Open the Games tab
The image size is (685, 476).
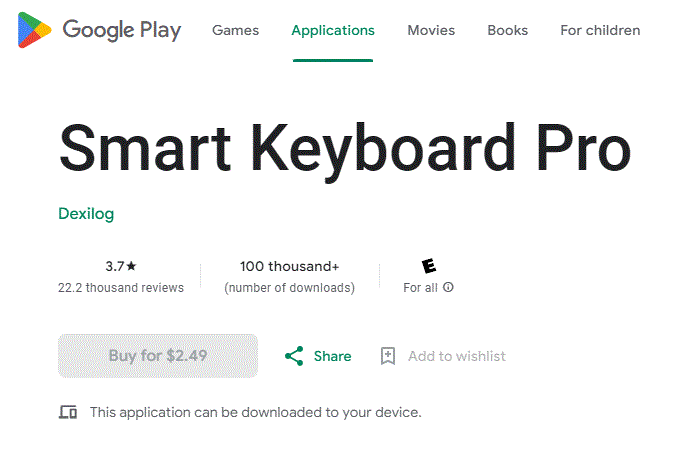(x=235, y=30)
